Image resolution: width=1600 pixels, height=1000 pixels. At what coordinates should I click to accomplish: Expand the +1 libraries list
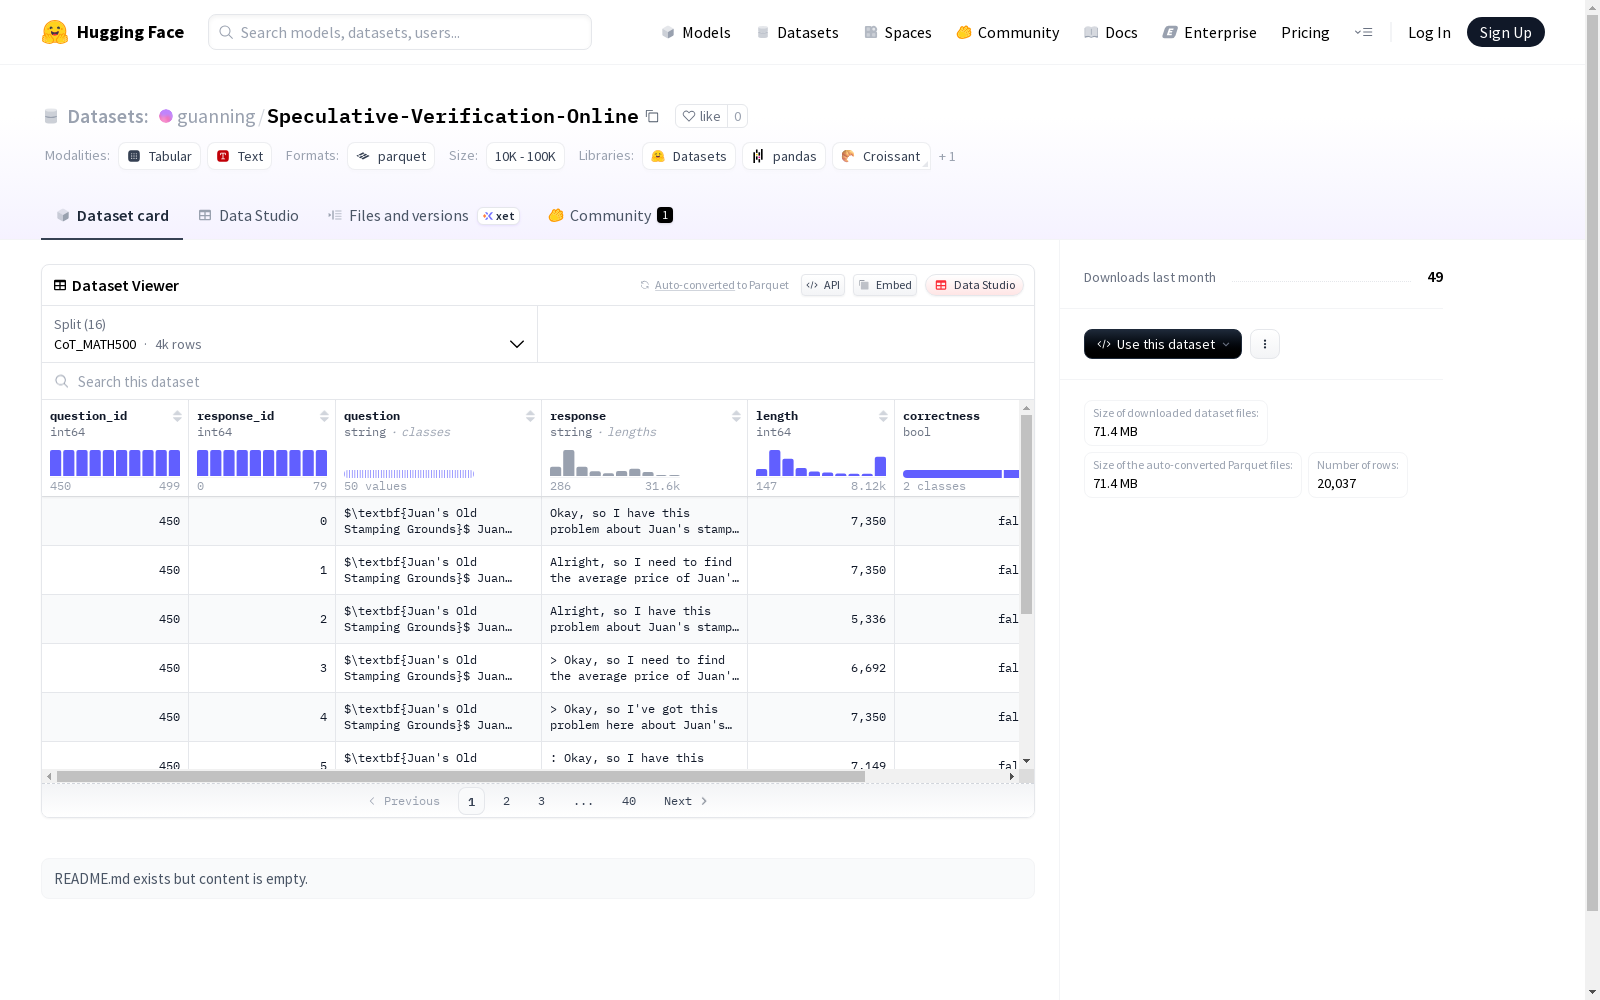947,156
